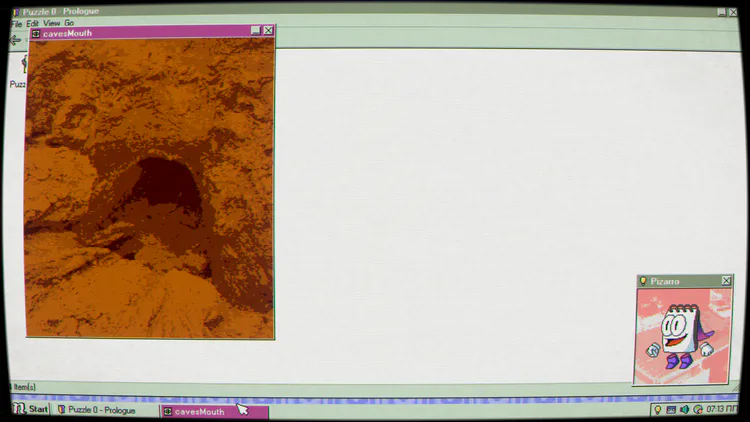Open the Go menu
The height and width of the screenshot is (422, 750).
(69, 23)
